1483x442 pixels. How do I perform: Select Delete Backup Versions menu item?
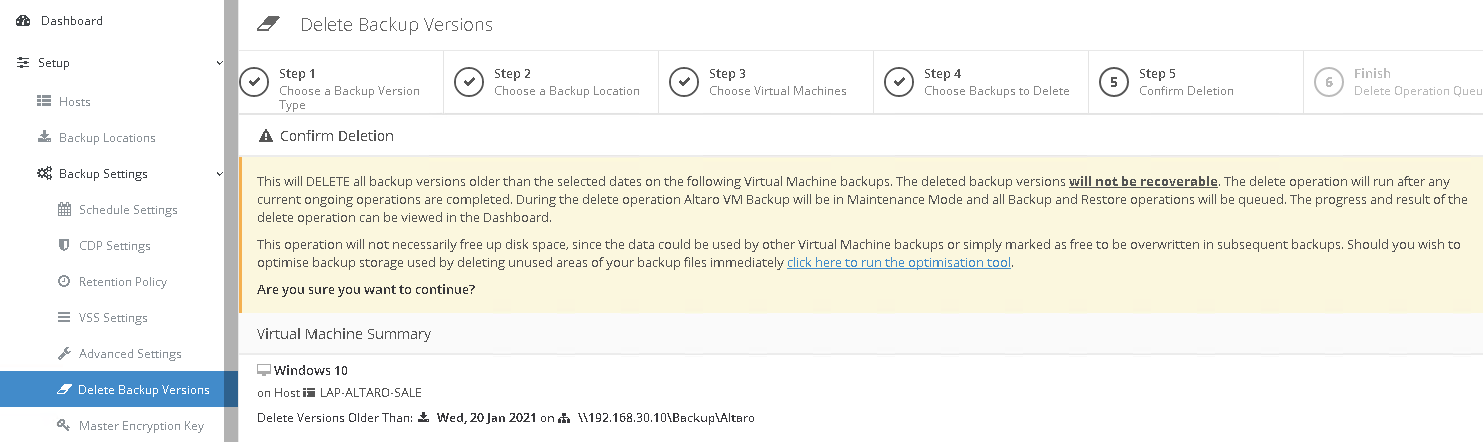[x=143, y=390]
